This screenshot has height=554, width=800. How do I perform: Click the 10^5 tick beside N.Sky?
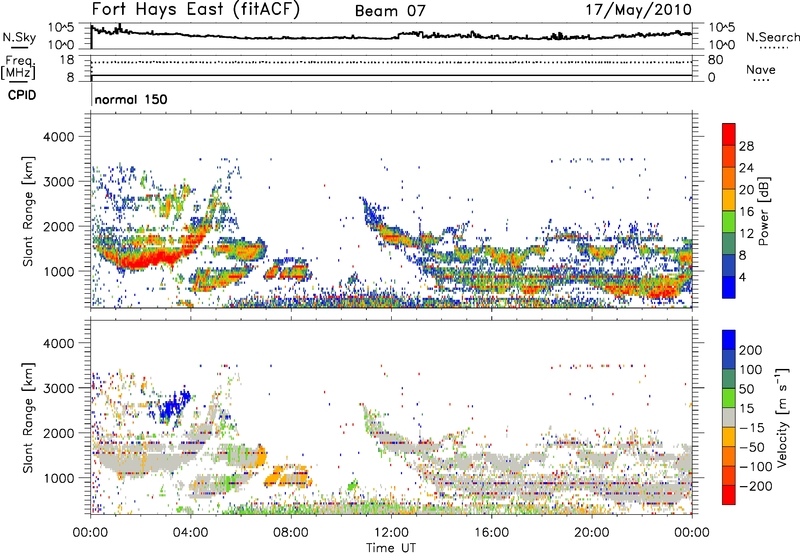coord(61,28)
